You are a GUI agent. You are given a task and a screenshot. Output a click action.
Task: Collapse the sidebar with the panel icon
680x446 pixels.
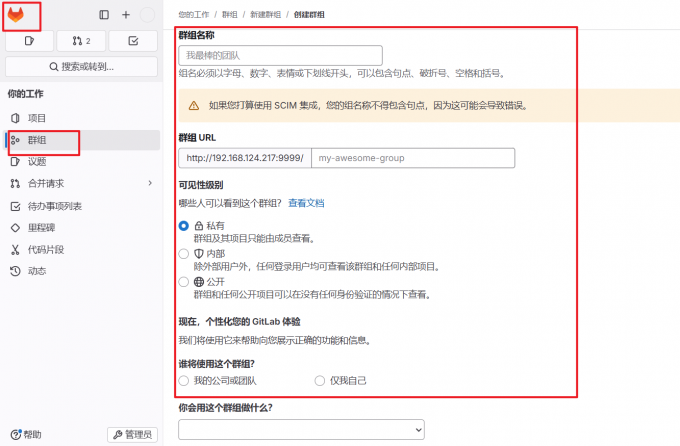[104, 15]
